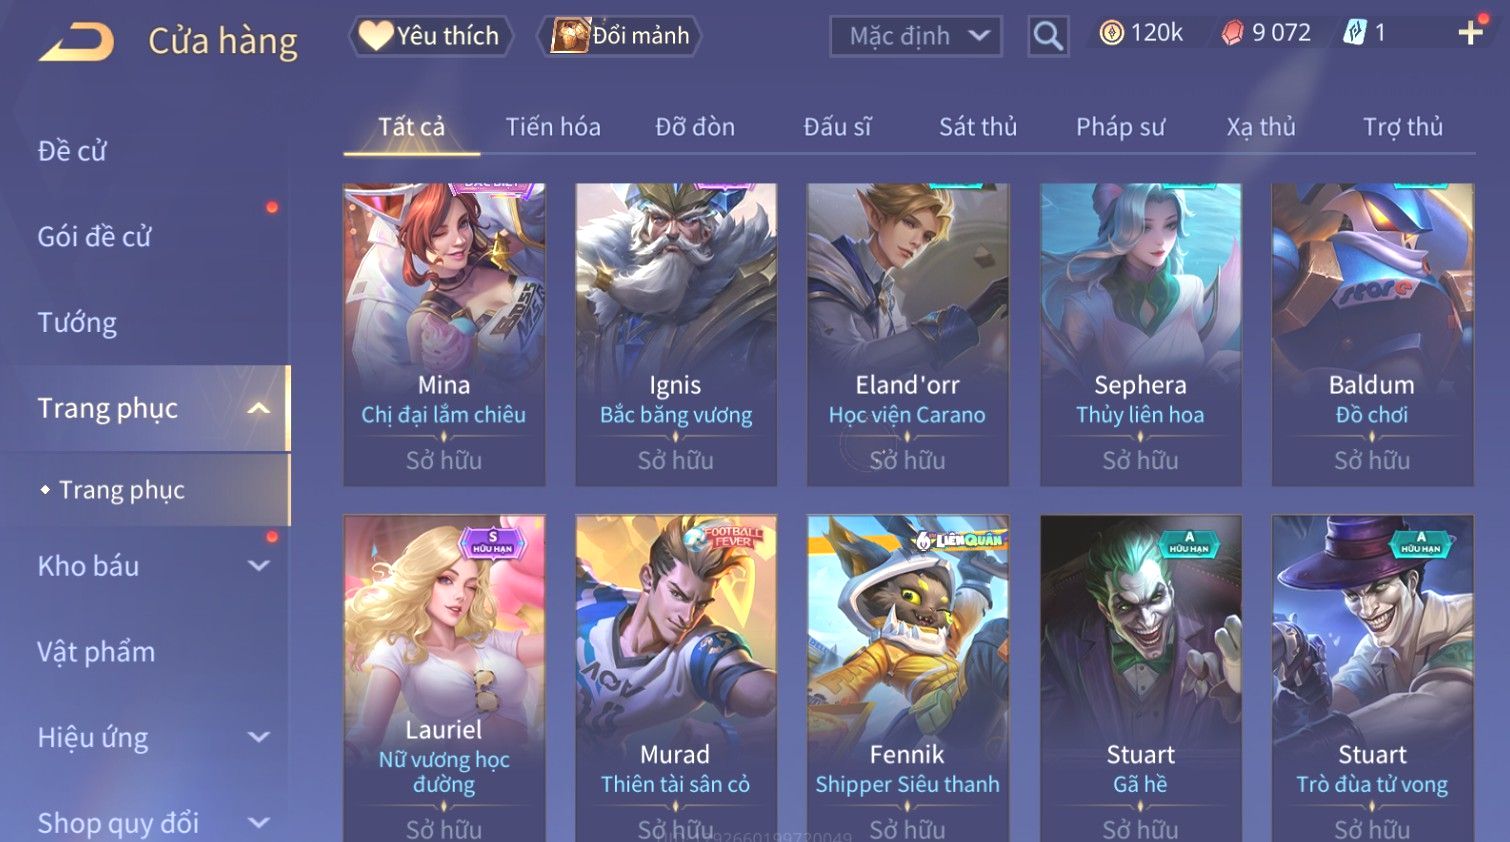Expand the Kho báu sidebar section
1510x842 pixels.
pos(258,566)
